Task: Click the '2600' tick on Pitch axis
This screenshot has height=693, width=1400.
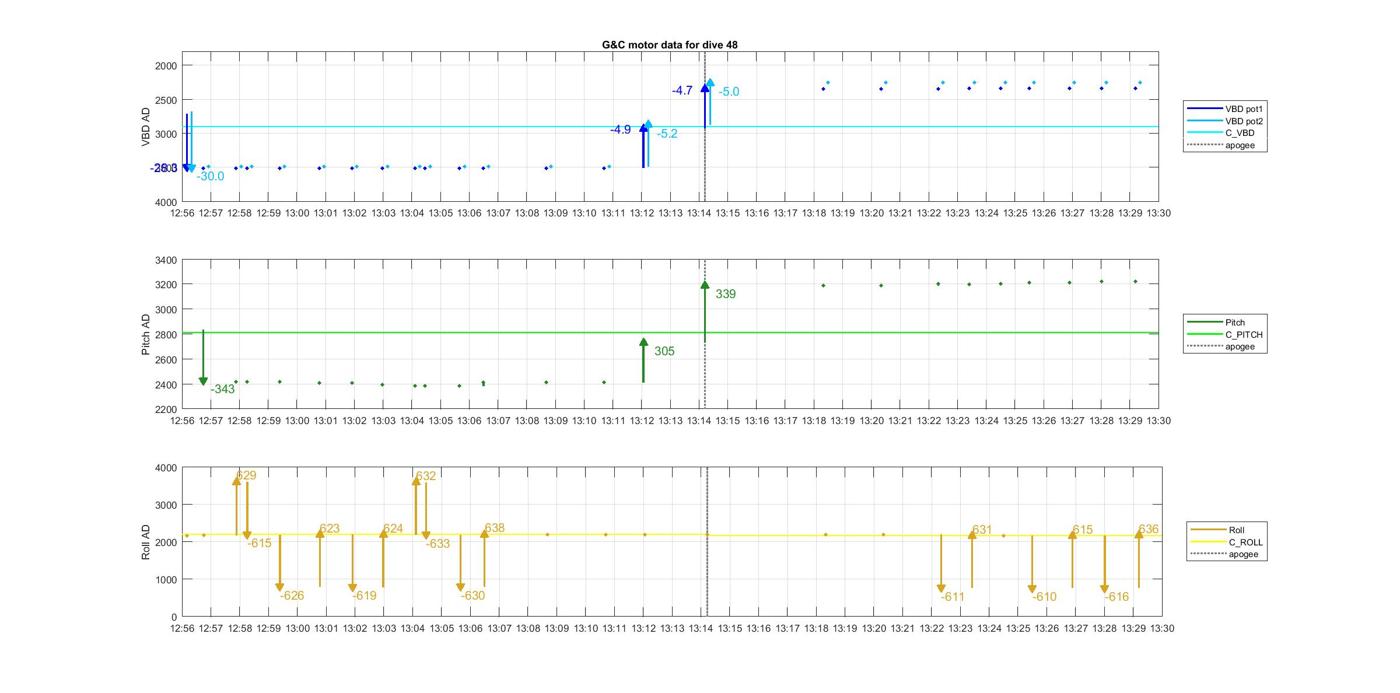Action: (167, 360)
